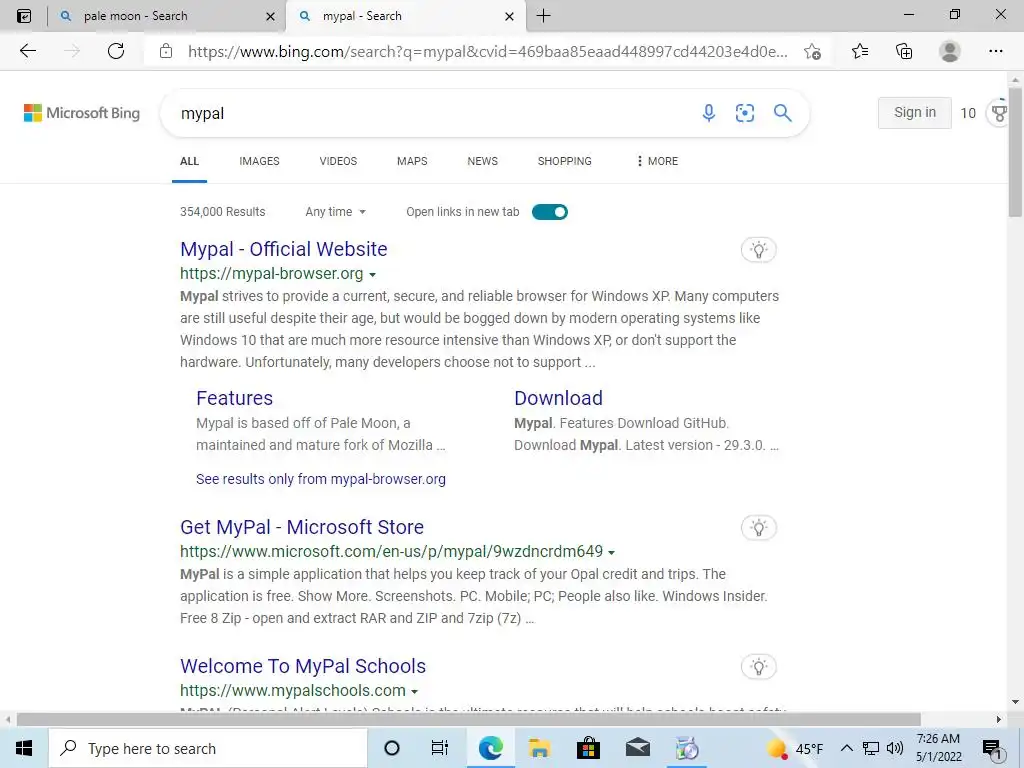This screenshot has height=768, width=1024.
Task: Open Microsoft Store from taskbar
Action: pos(588,748)
